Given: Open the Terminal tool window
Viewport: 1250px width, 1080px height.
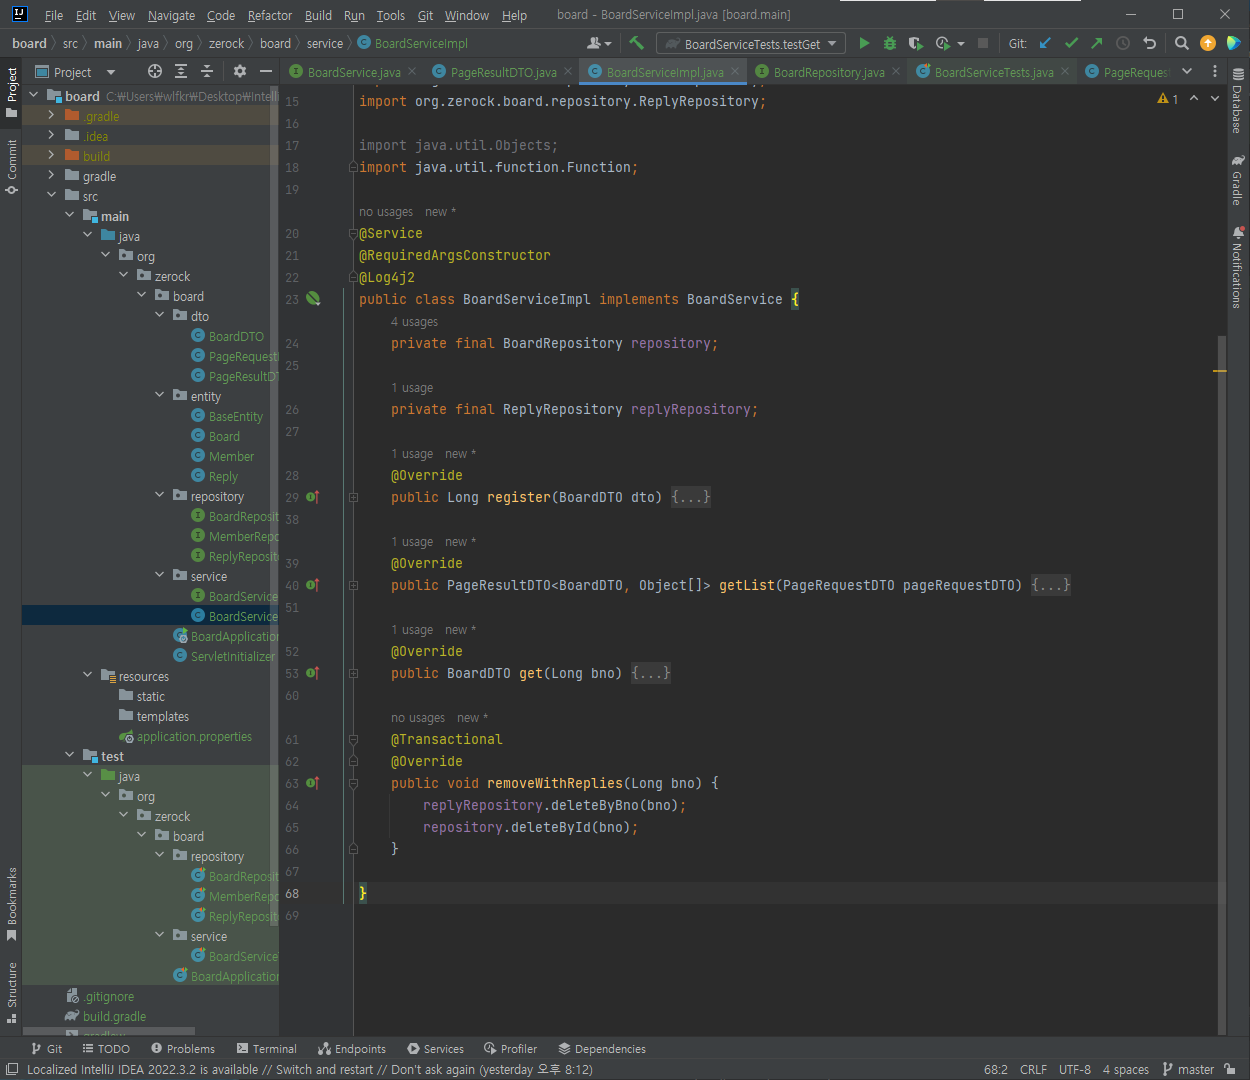Looking at the screenshot, I should coord(267,1049).
